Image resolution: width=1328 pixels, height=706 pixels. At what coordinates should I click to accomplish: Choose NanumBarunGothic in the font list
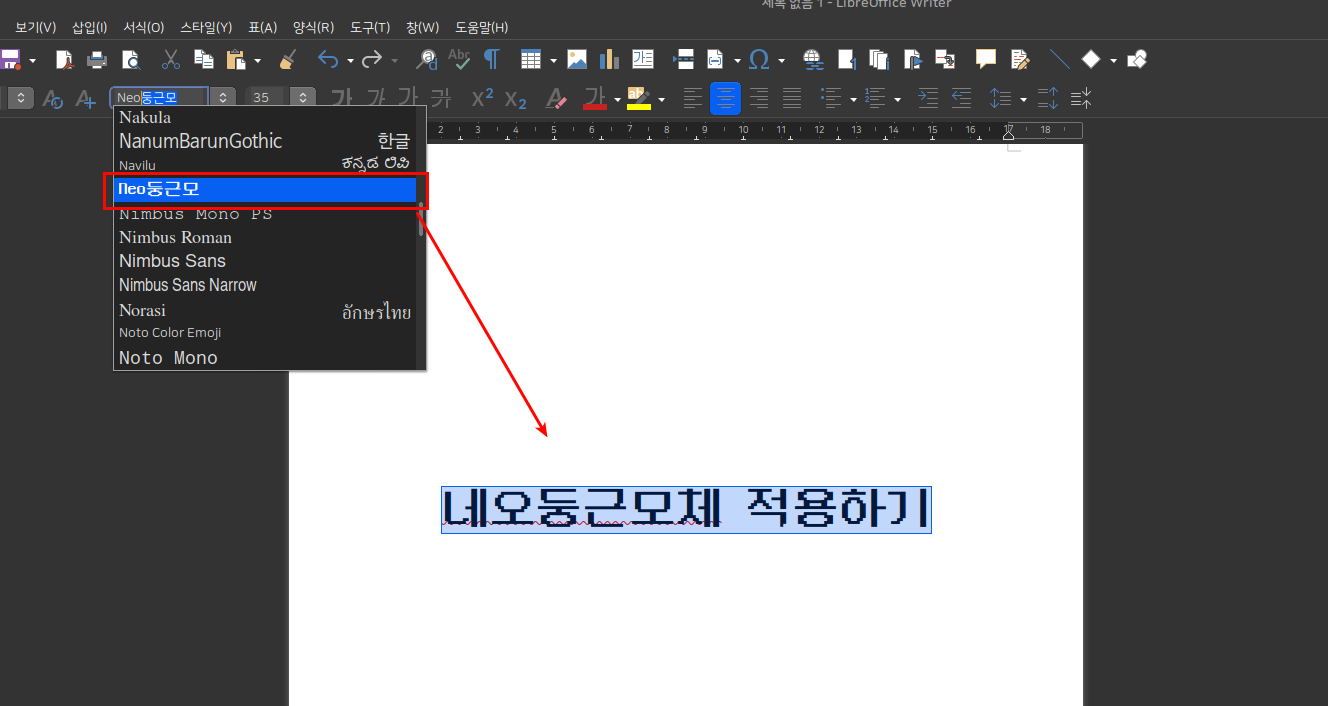click(x=200, y=141)
